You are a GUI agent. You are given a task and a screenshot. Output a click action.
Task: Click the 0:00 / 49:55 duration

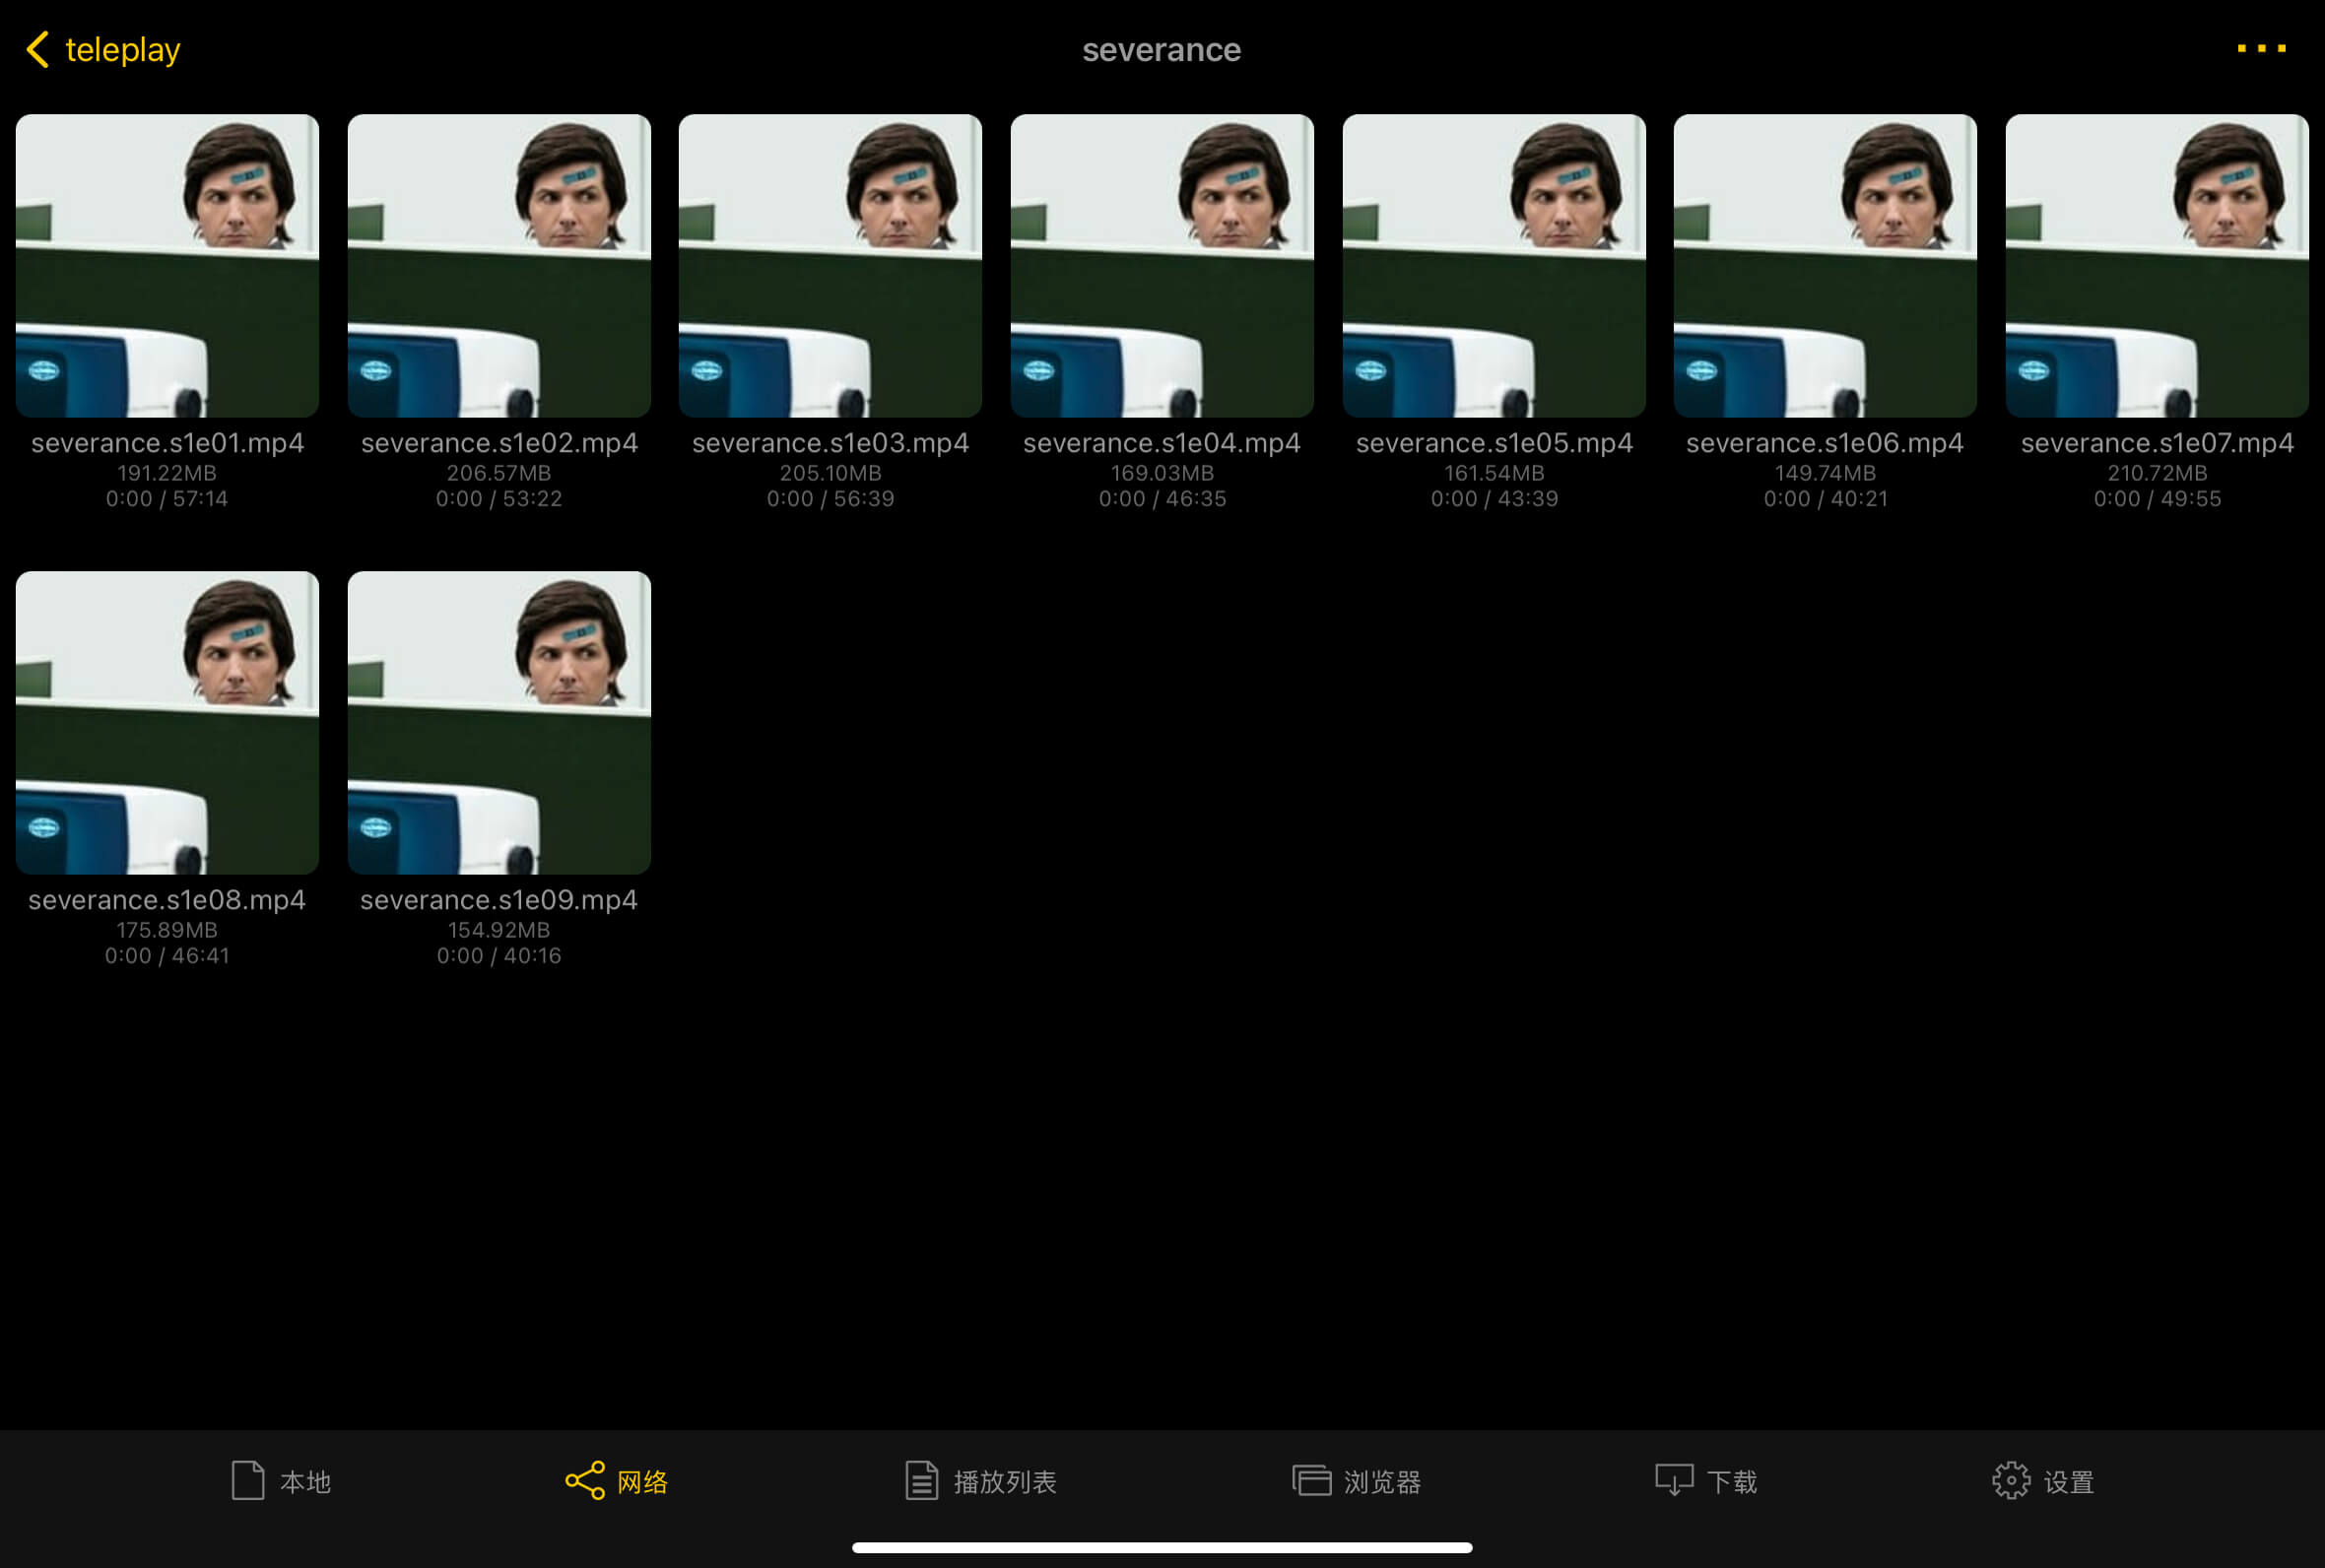point(2157,499)
